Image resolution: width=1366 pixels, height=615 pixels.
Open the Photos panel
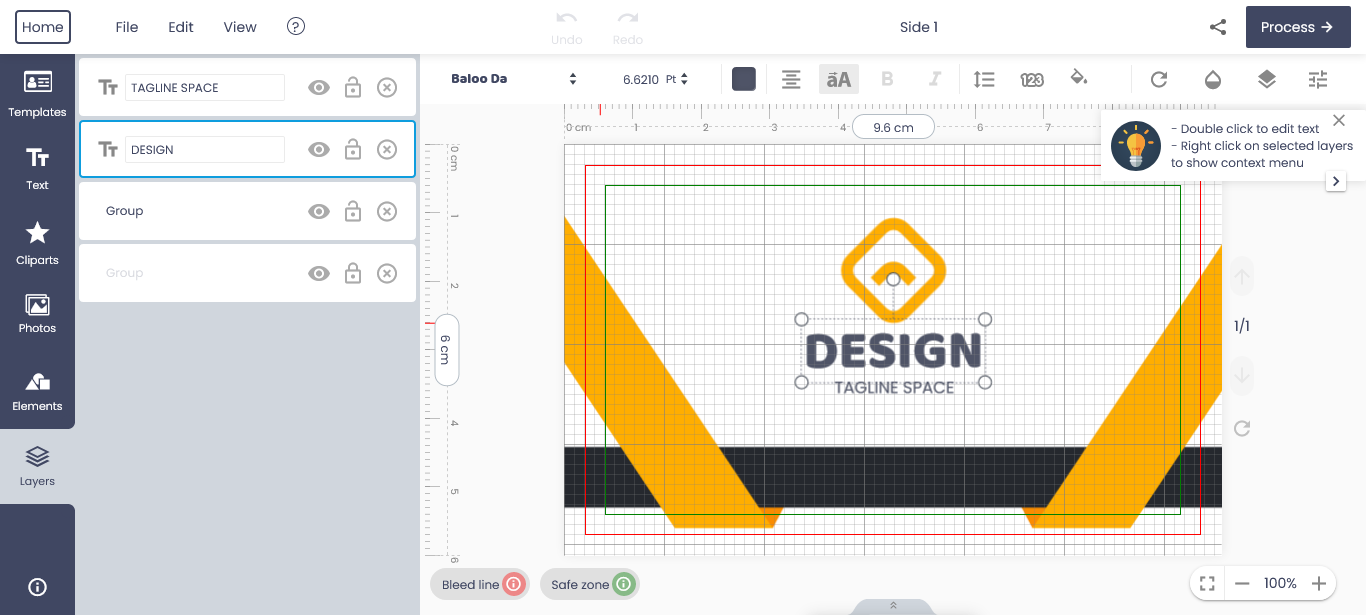(x=37, y=314)
